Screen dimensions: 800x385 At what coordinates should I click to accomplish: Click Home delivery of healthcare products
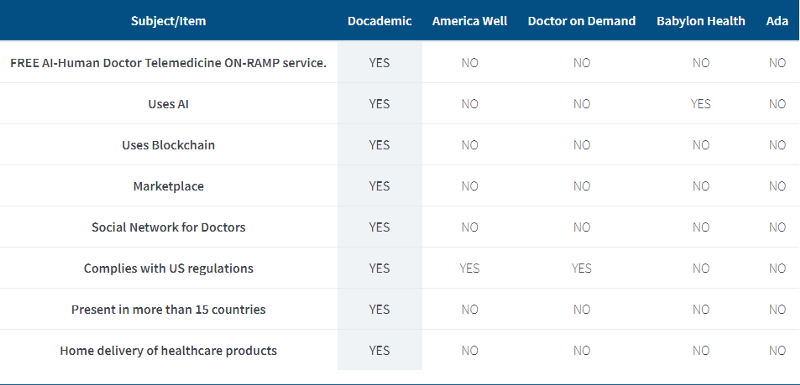pyautogui.click(x=168, y=351)
